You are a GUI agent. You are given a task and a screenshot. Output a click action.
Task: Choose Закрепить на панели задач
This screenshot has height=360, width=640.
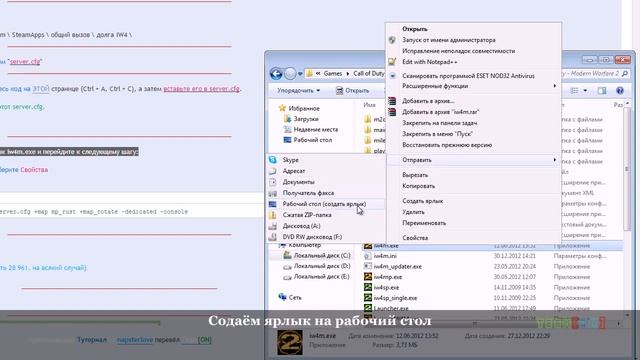(x=440, y=123)
